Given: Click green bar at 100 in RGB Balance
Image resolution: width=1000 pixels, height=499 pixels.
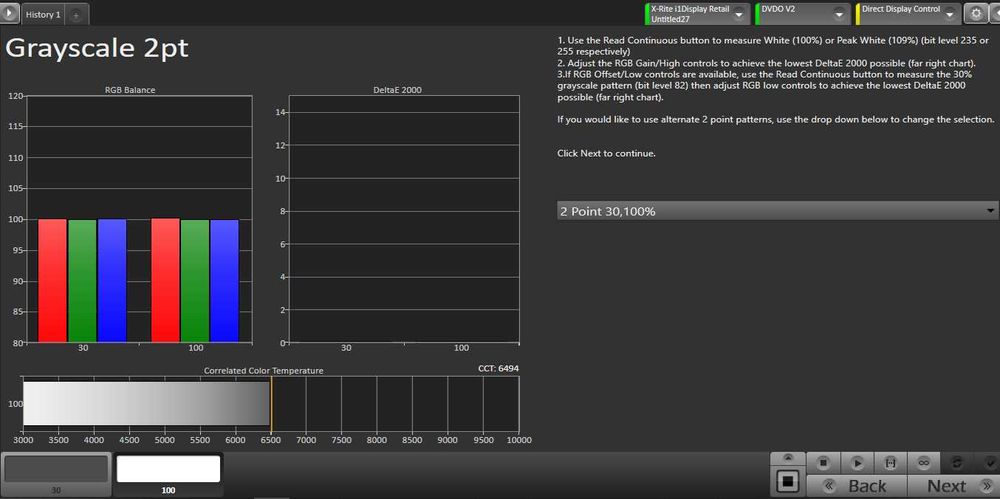Looking at the screenshot, I should 195,281.
